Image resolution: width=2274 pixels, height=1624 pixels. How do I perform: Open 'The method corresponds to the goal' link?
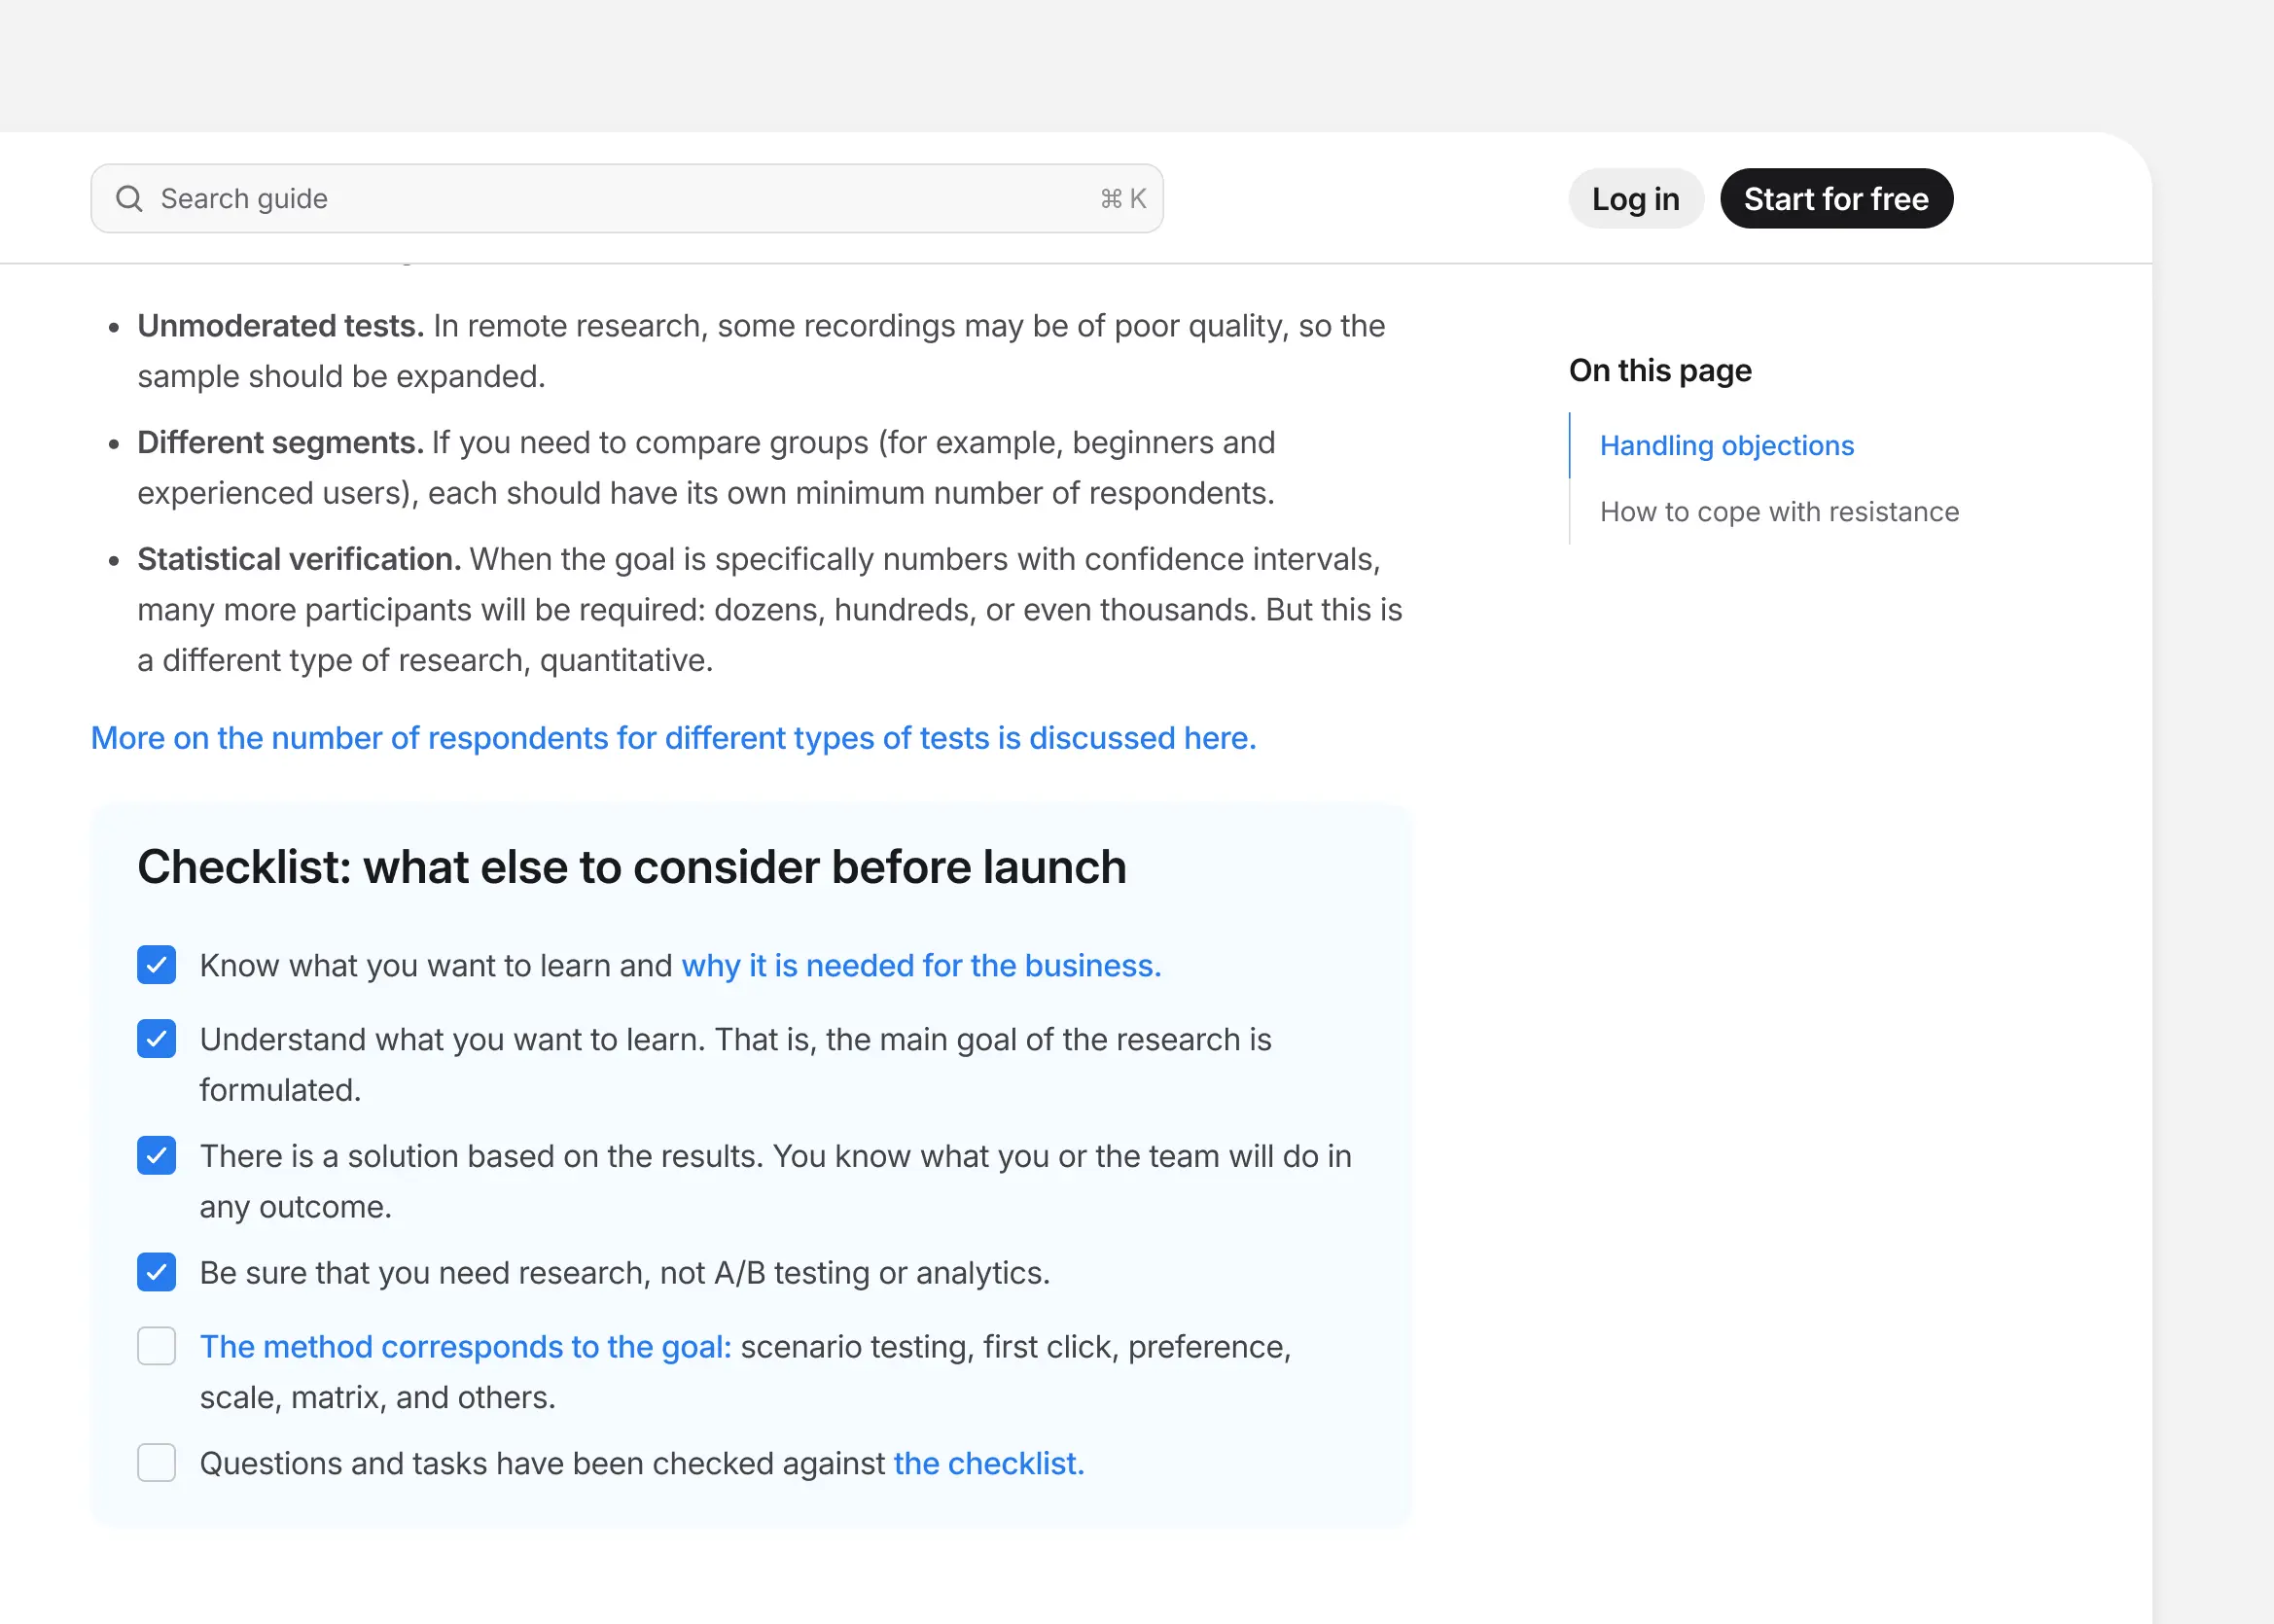(x=466, y=1346)
